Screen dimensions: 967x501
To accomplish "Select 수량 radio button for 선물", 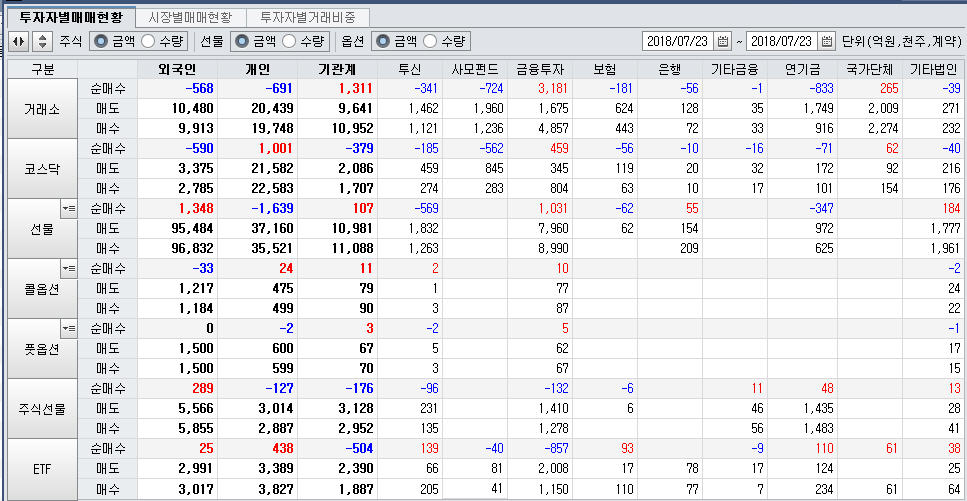I will pyautogui.click(x=290, y=42).
